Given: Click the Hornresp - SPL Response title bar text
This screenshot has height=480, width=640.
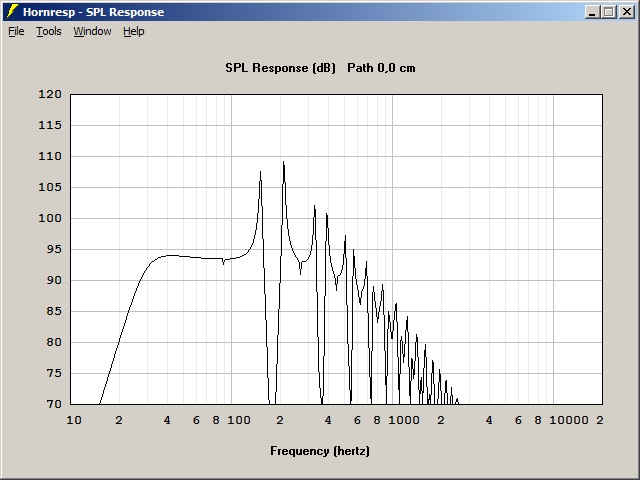Looking at the screenshot, I should click(x=93, y=12).
